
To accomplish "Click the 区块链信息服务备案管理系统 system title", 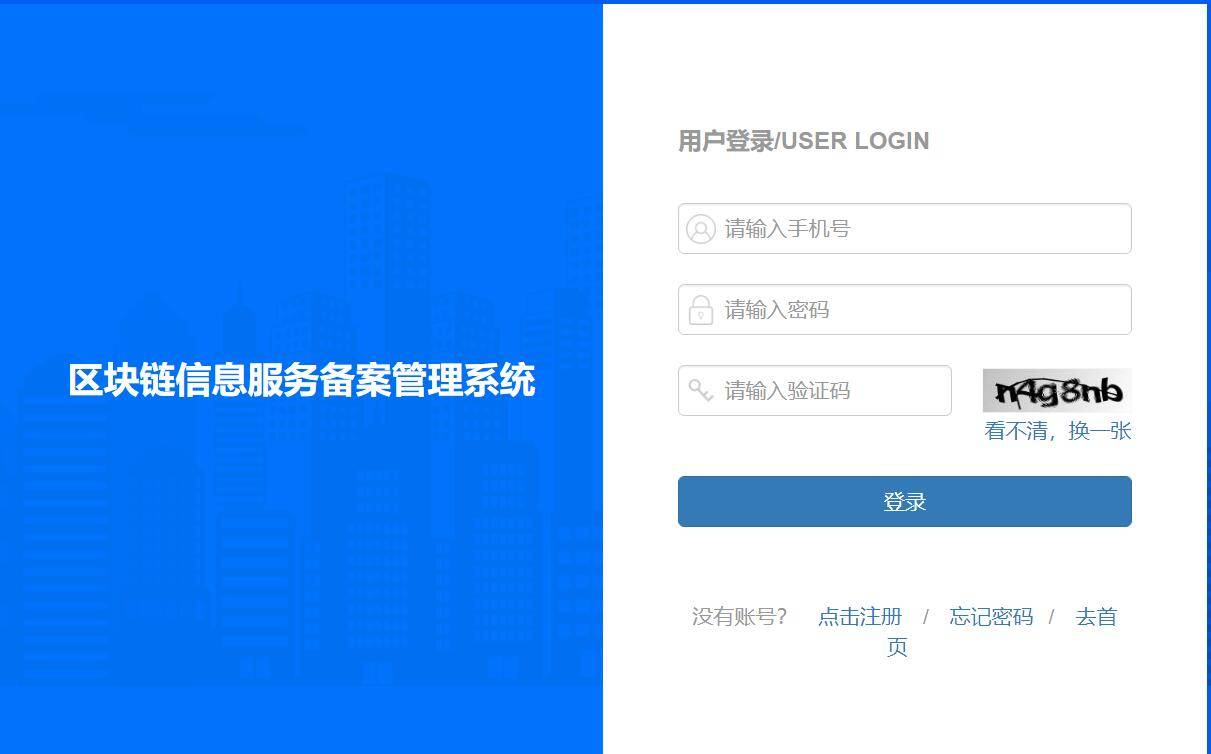I will pos(302,381).
